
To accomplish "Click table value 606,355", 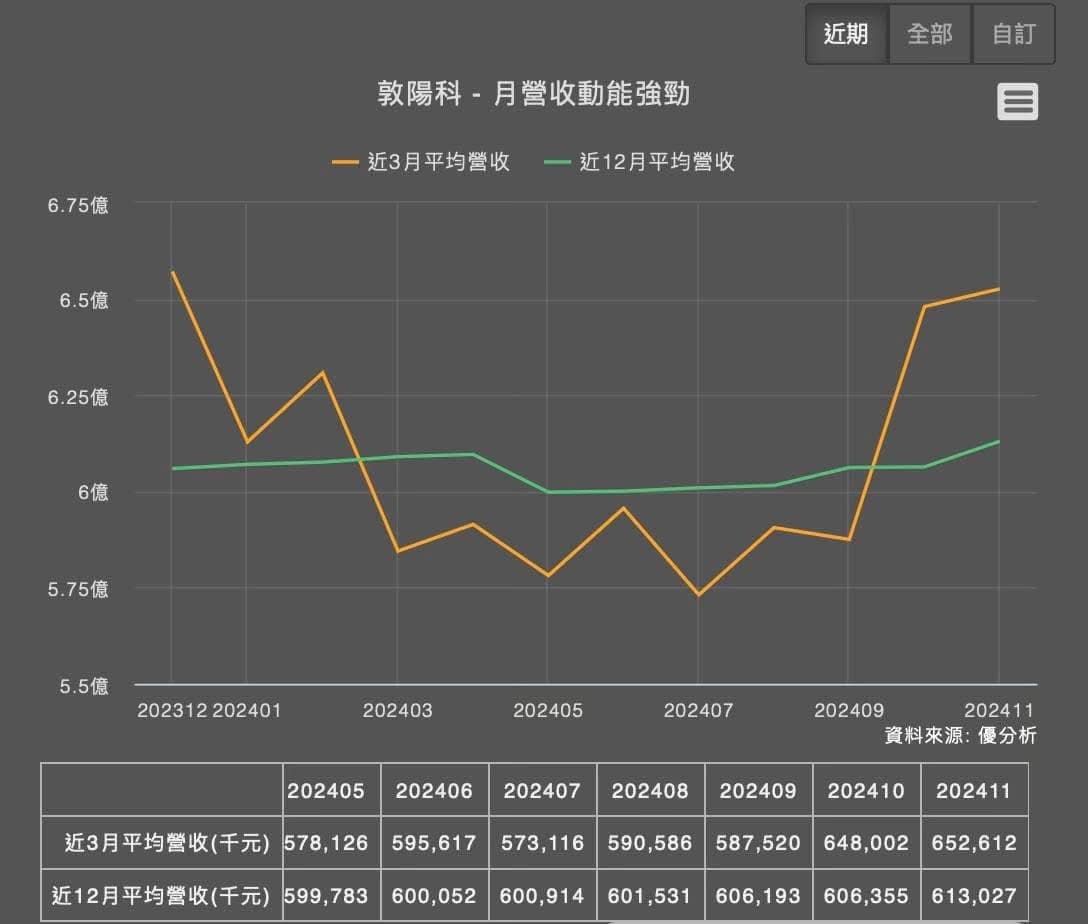I will click(867, 896).
